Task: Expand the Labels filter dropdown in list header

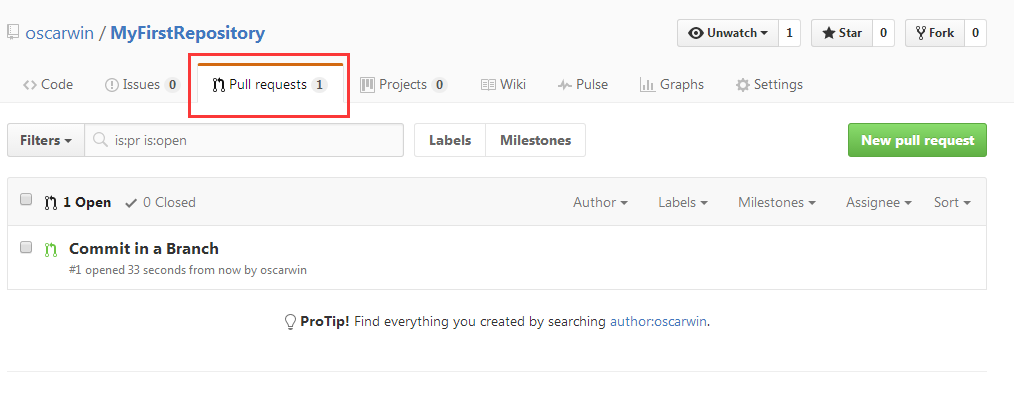Action: click(683, 202)
